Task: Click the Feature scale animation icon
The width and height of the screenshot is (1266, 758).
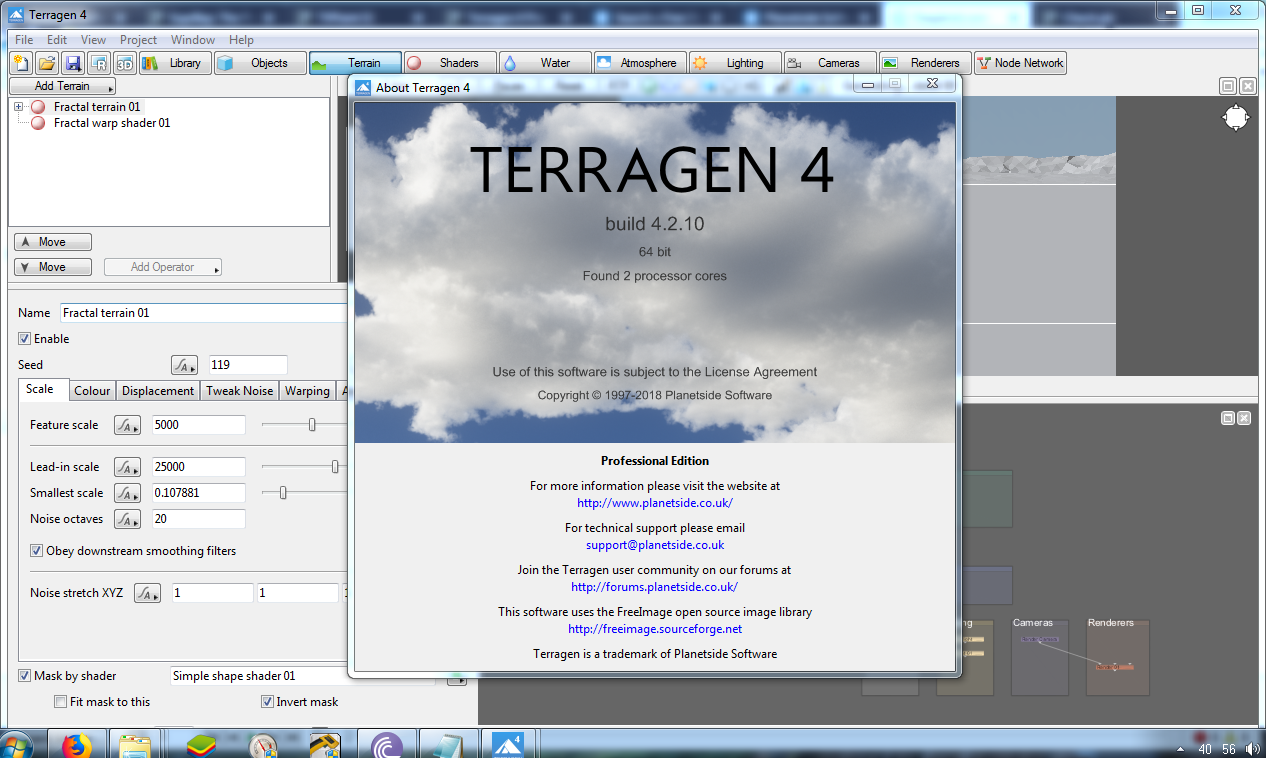Action: pyautogui.click(x=127, y=425)
